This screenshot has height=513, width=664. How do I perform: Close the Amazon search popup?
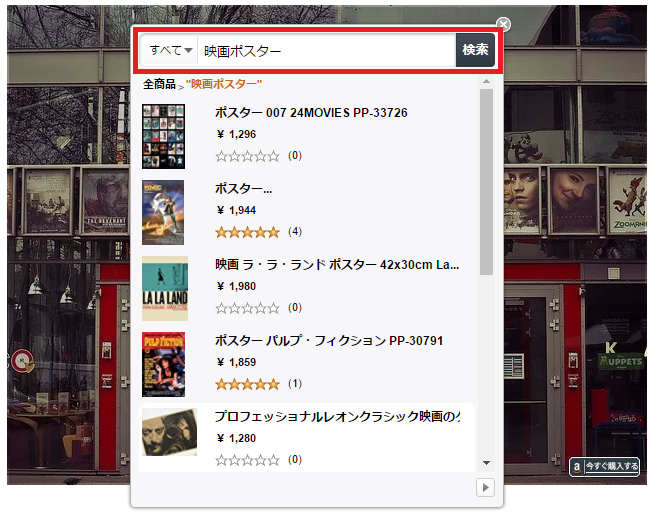click(503, 24)
